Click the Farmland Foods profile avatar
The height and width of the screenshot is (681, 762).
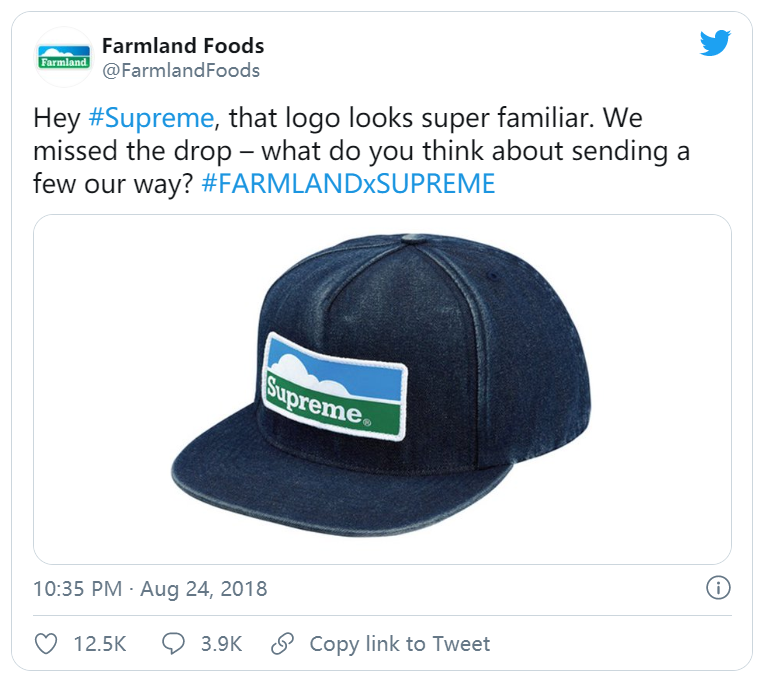[64, 57]
